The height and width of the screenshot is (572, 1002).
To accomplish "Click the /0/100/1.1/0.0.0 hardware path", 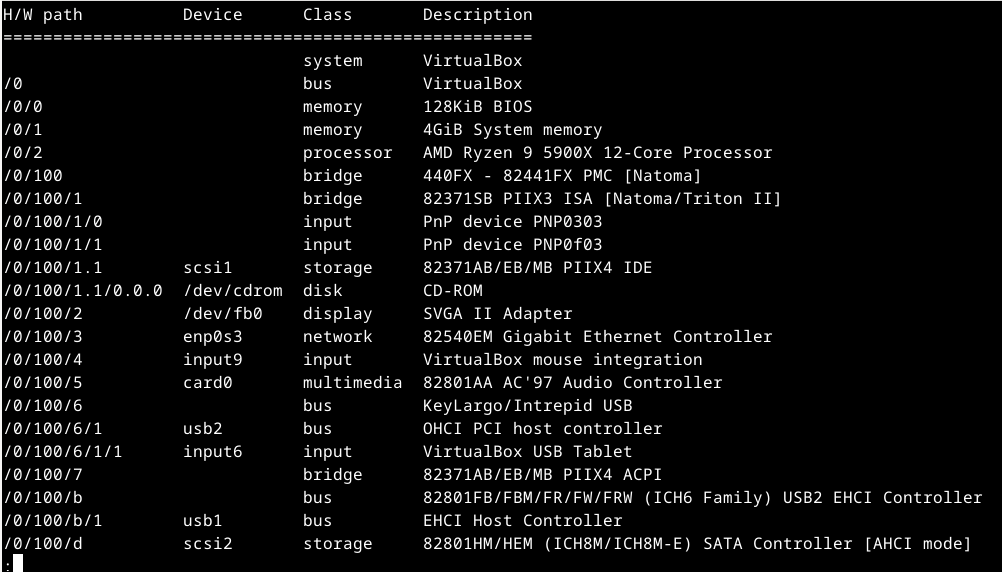I will point(82,291).
